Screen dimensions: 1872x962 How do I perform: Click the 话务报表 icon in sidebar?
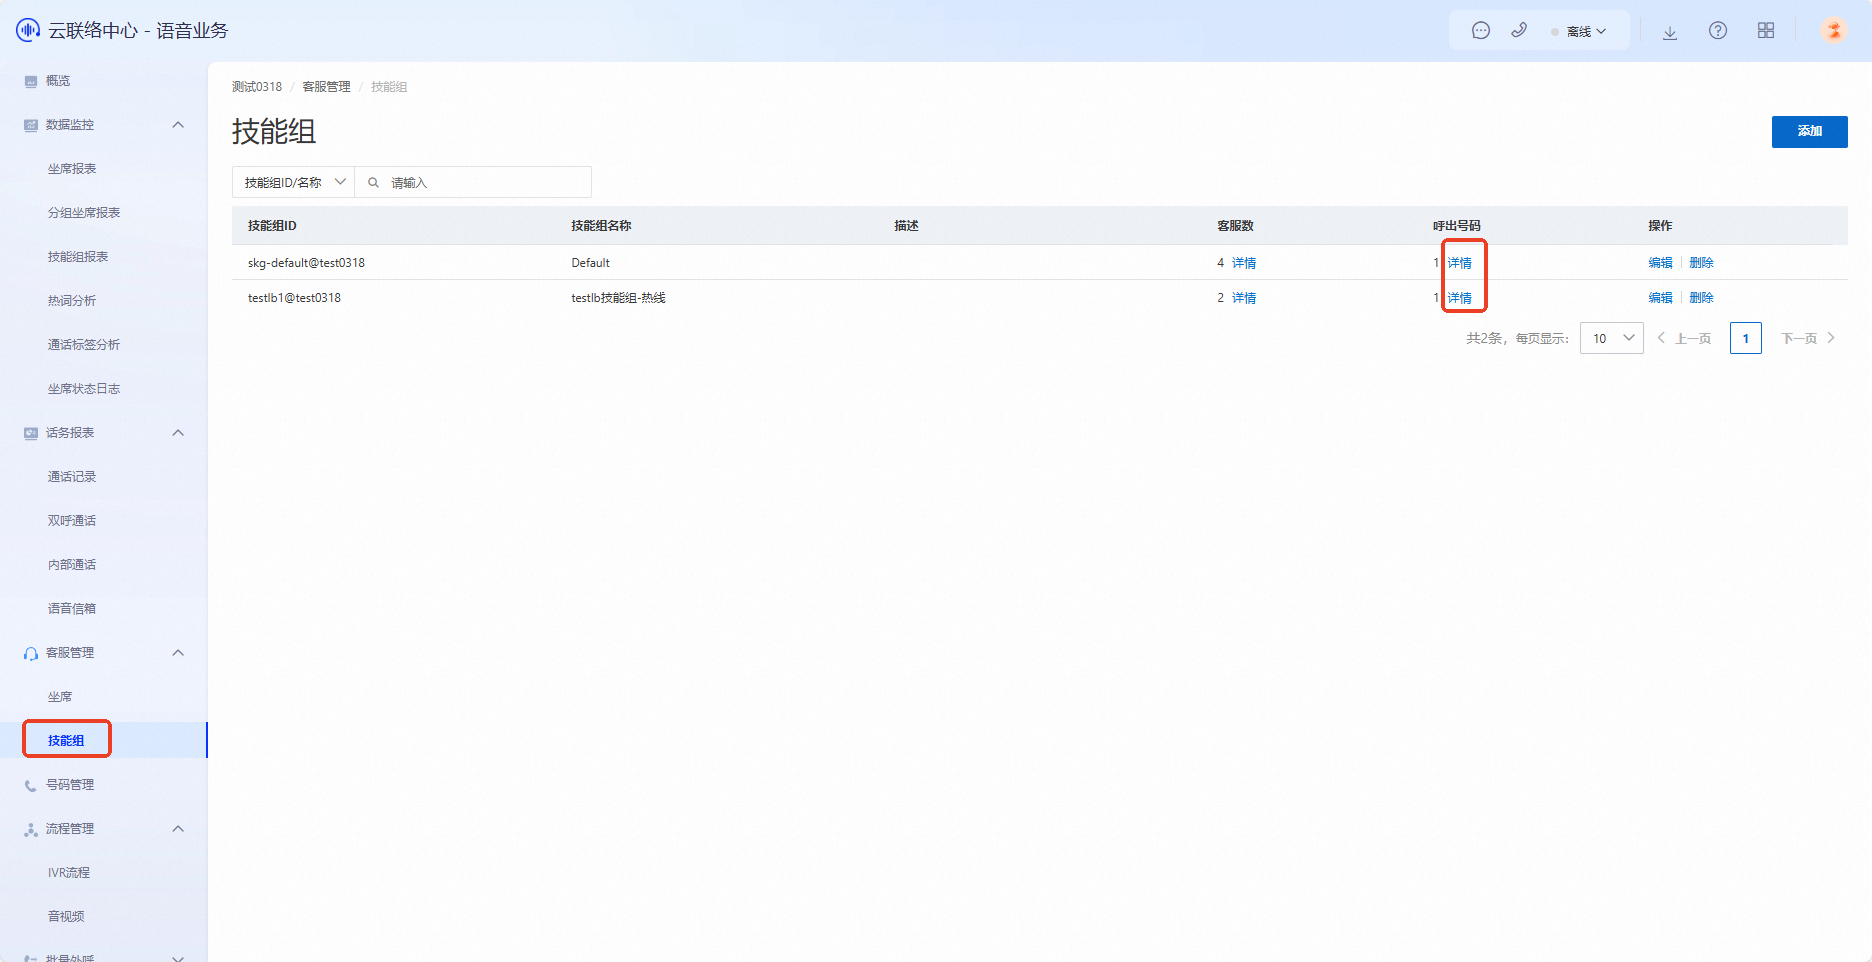click(x=31, y=433)
